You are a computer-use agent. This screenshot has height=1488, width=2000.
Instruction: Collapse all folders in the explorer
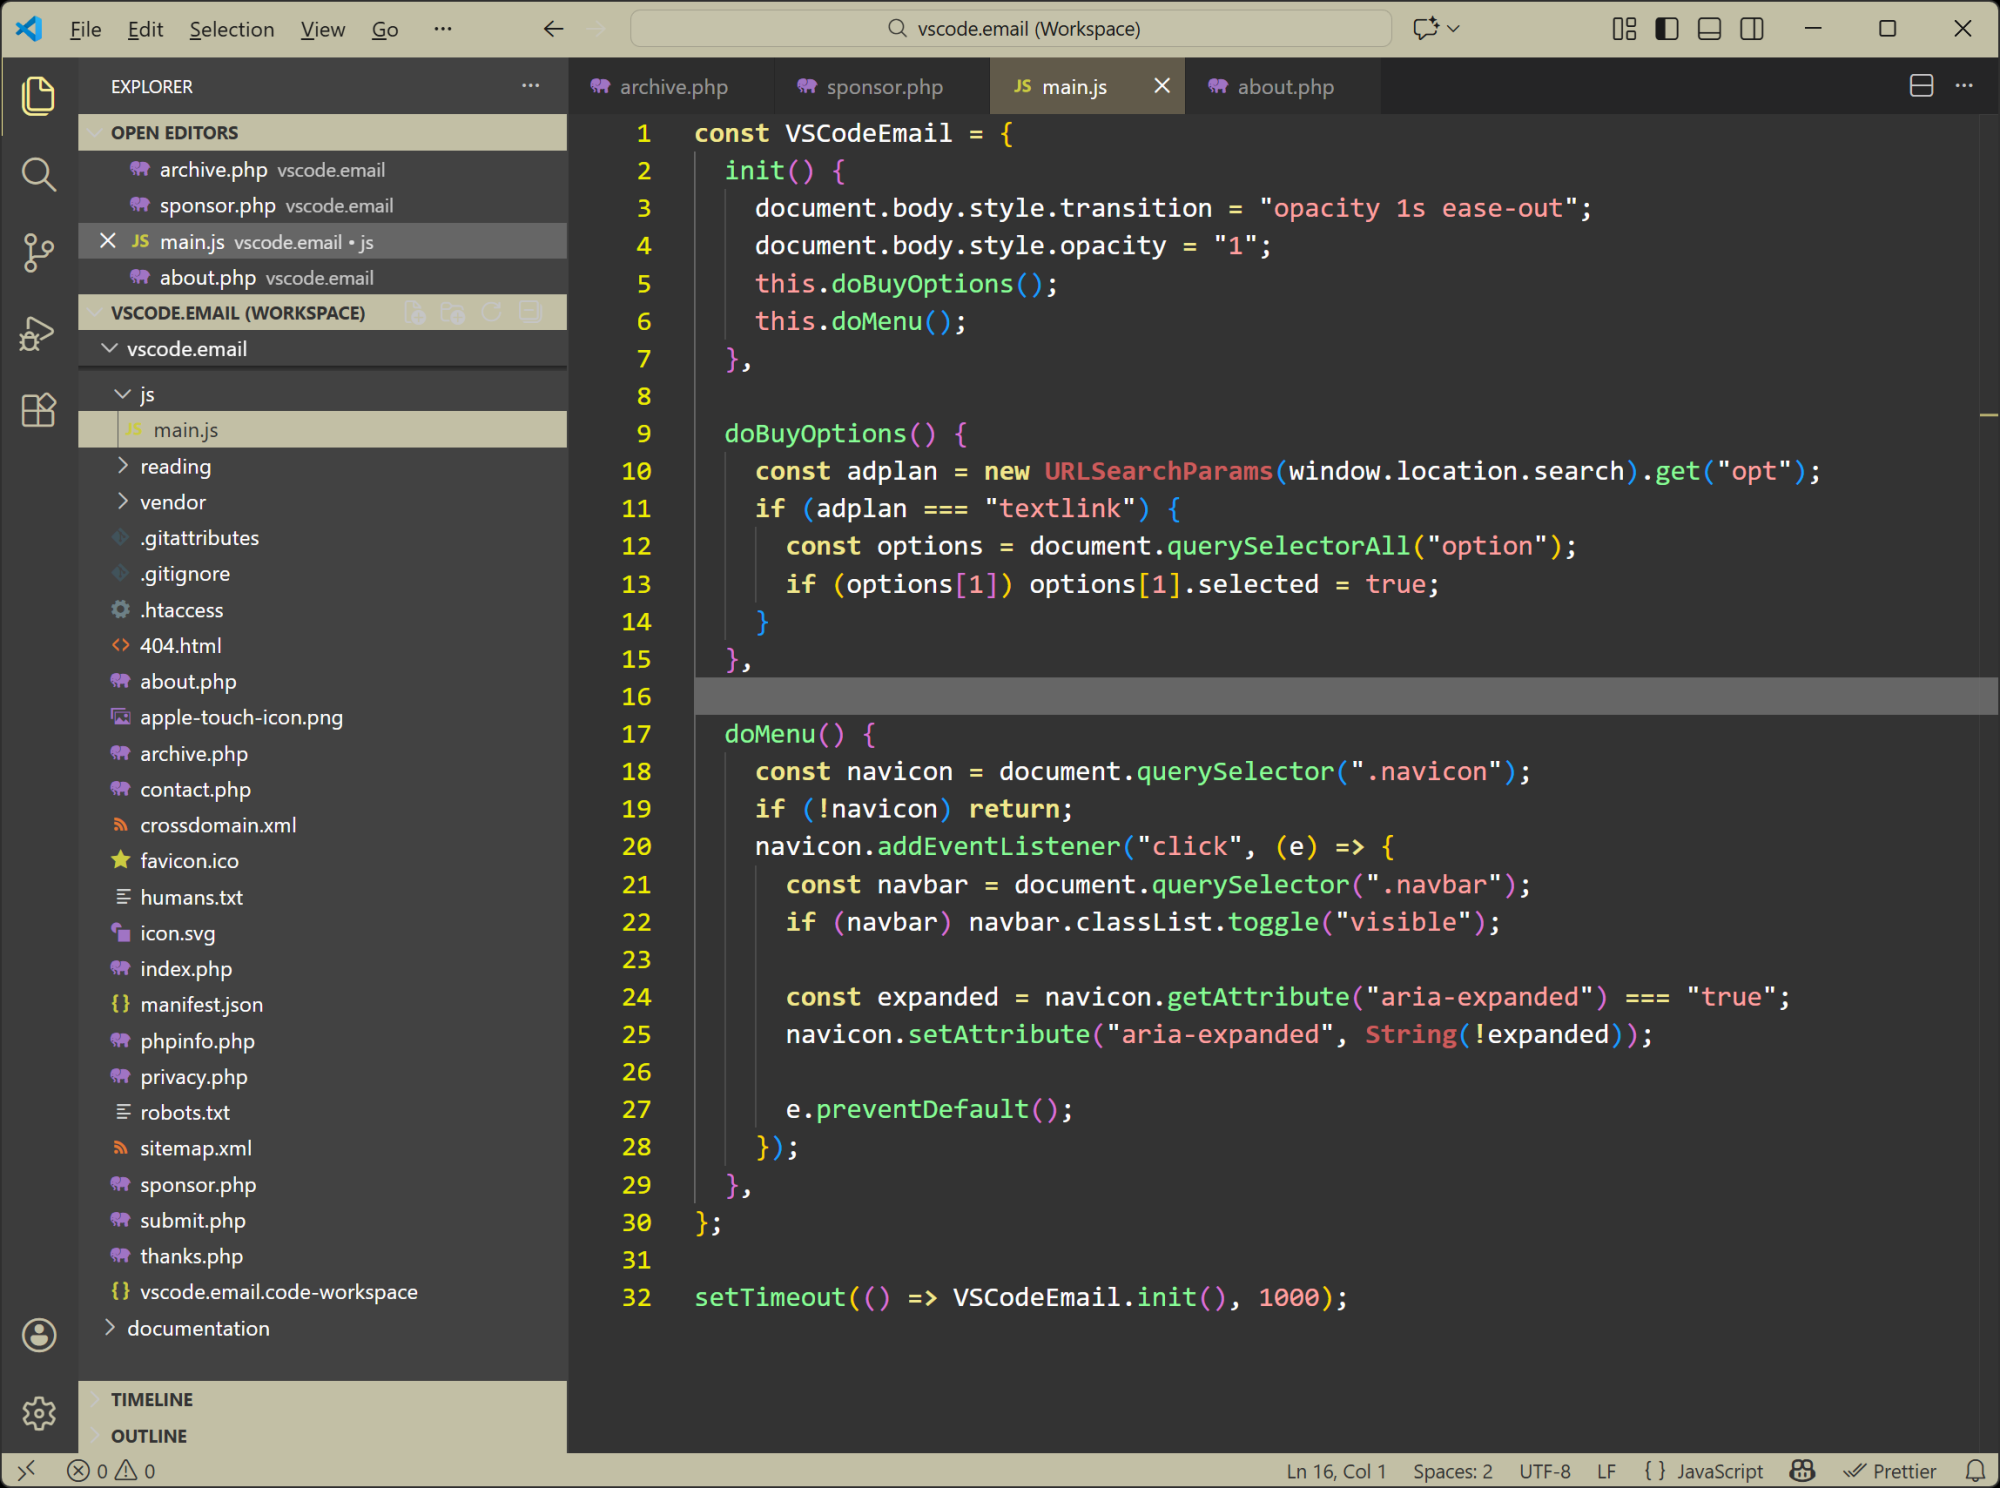[528, 312]
